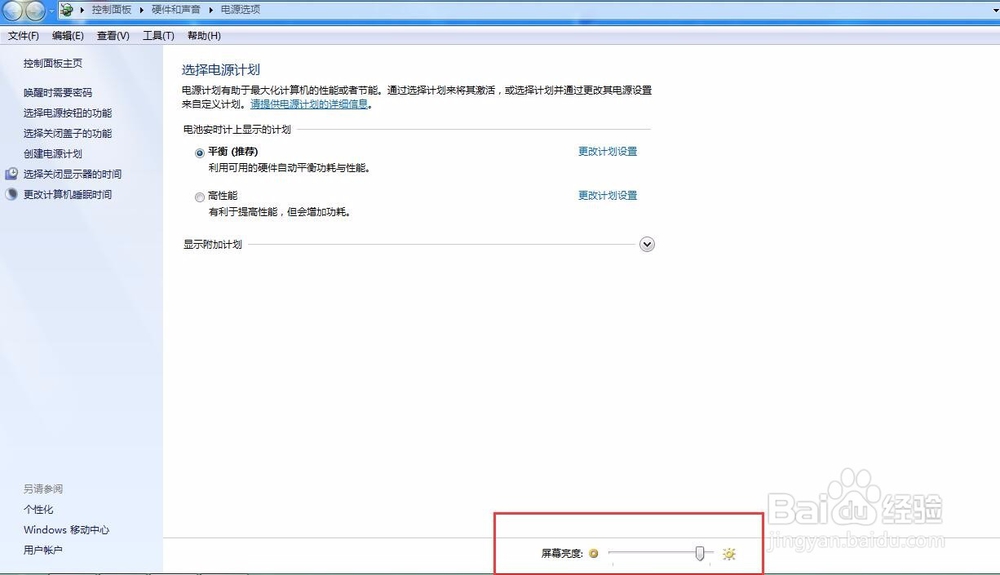This screenshot has height=575, width=1000.
Task: Expand the arrow after 控制面板 breadcrumb
Action: (142, 10)
